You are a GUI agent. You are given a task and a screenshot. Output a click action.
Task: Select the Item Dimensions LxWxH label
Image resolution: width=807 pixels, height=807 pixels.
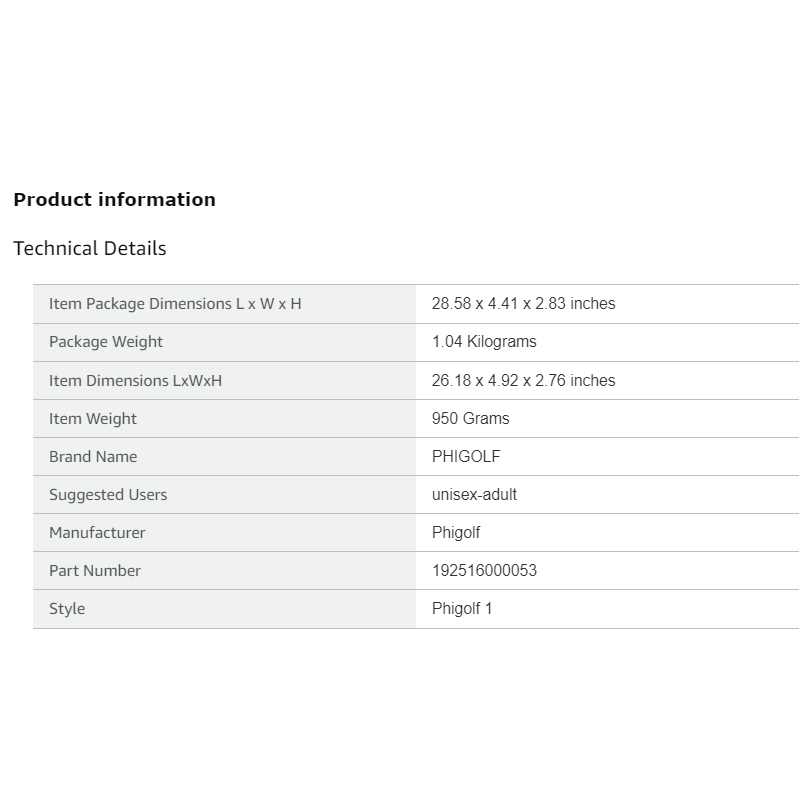click(x=135, y=380)
